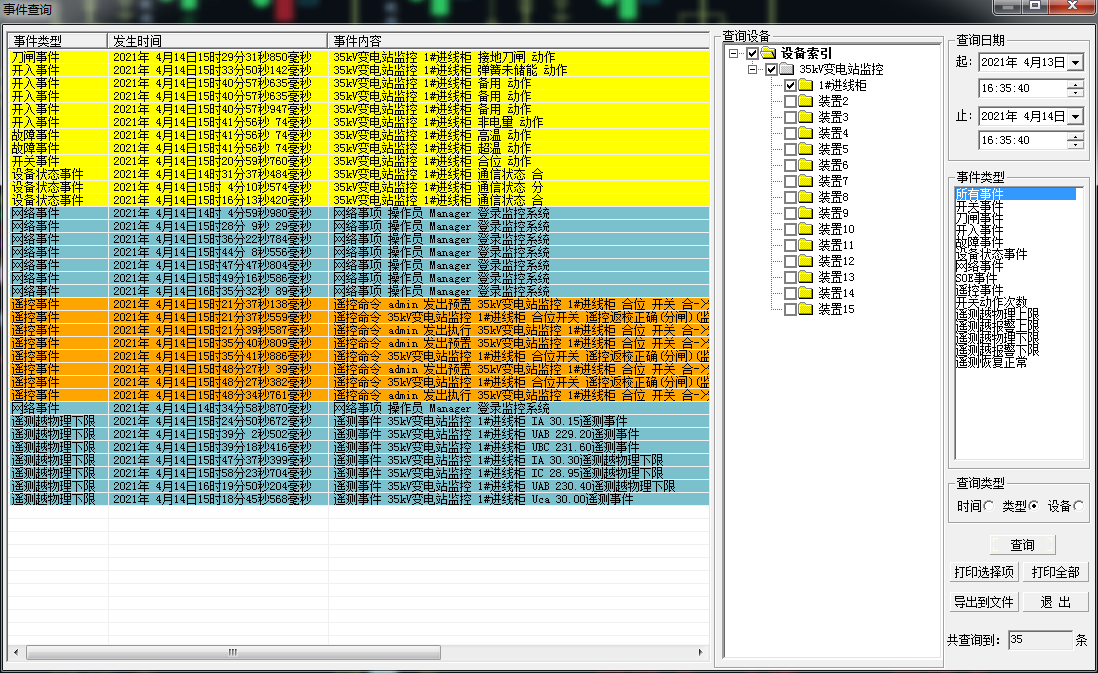Check the 装置2 checkbox
The image size is (1098, 673).
790,102
